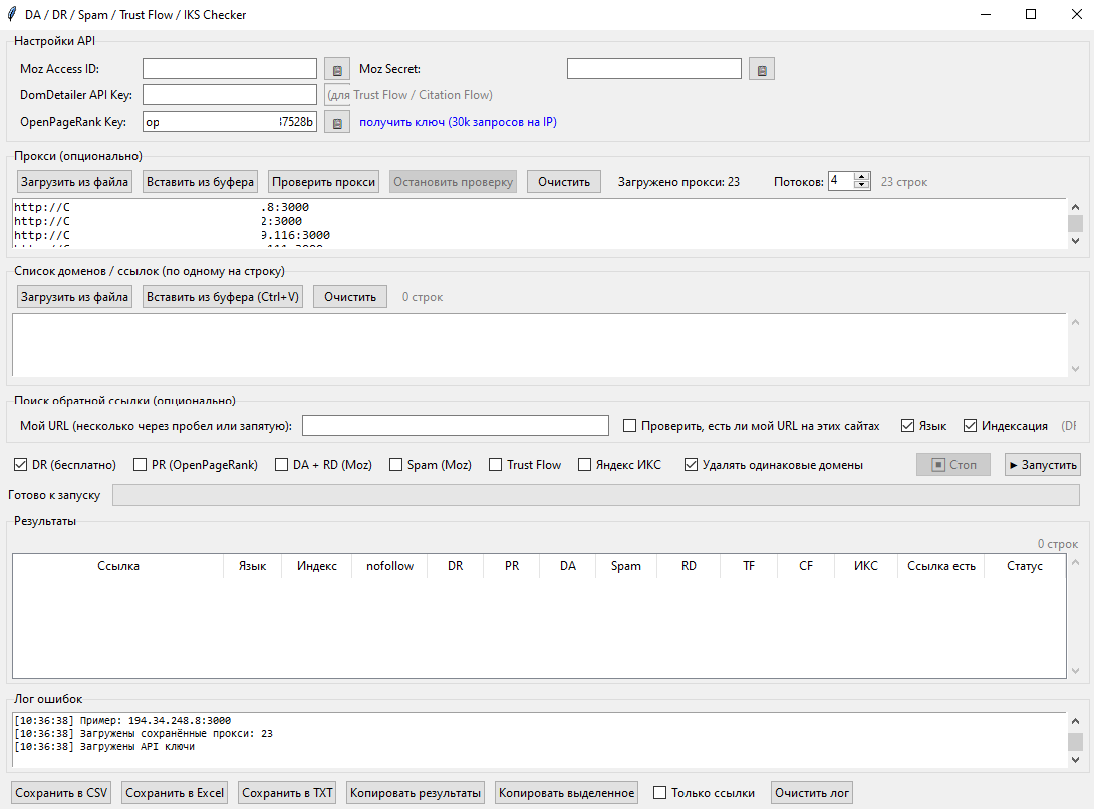
Task: Sort results by DA column header
Action: point(568,566)
